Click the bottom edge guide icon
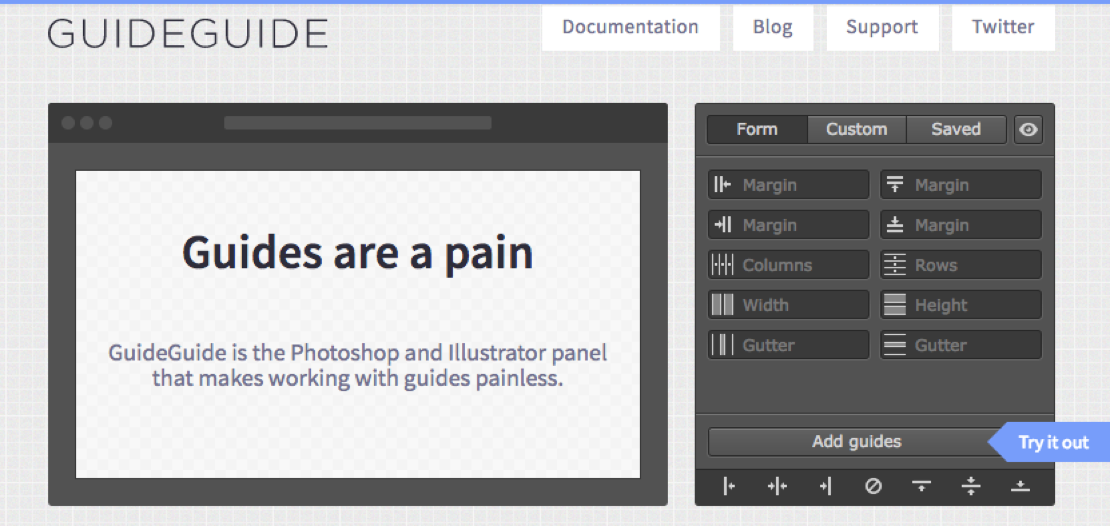1110x526 pixels. 1019,486
